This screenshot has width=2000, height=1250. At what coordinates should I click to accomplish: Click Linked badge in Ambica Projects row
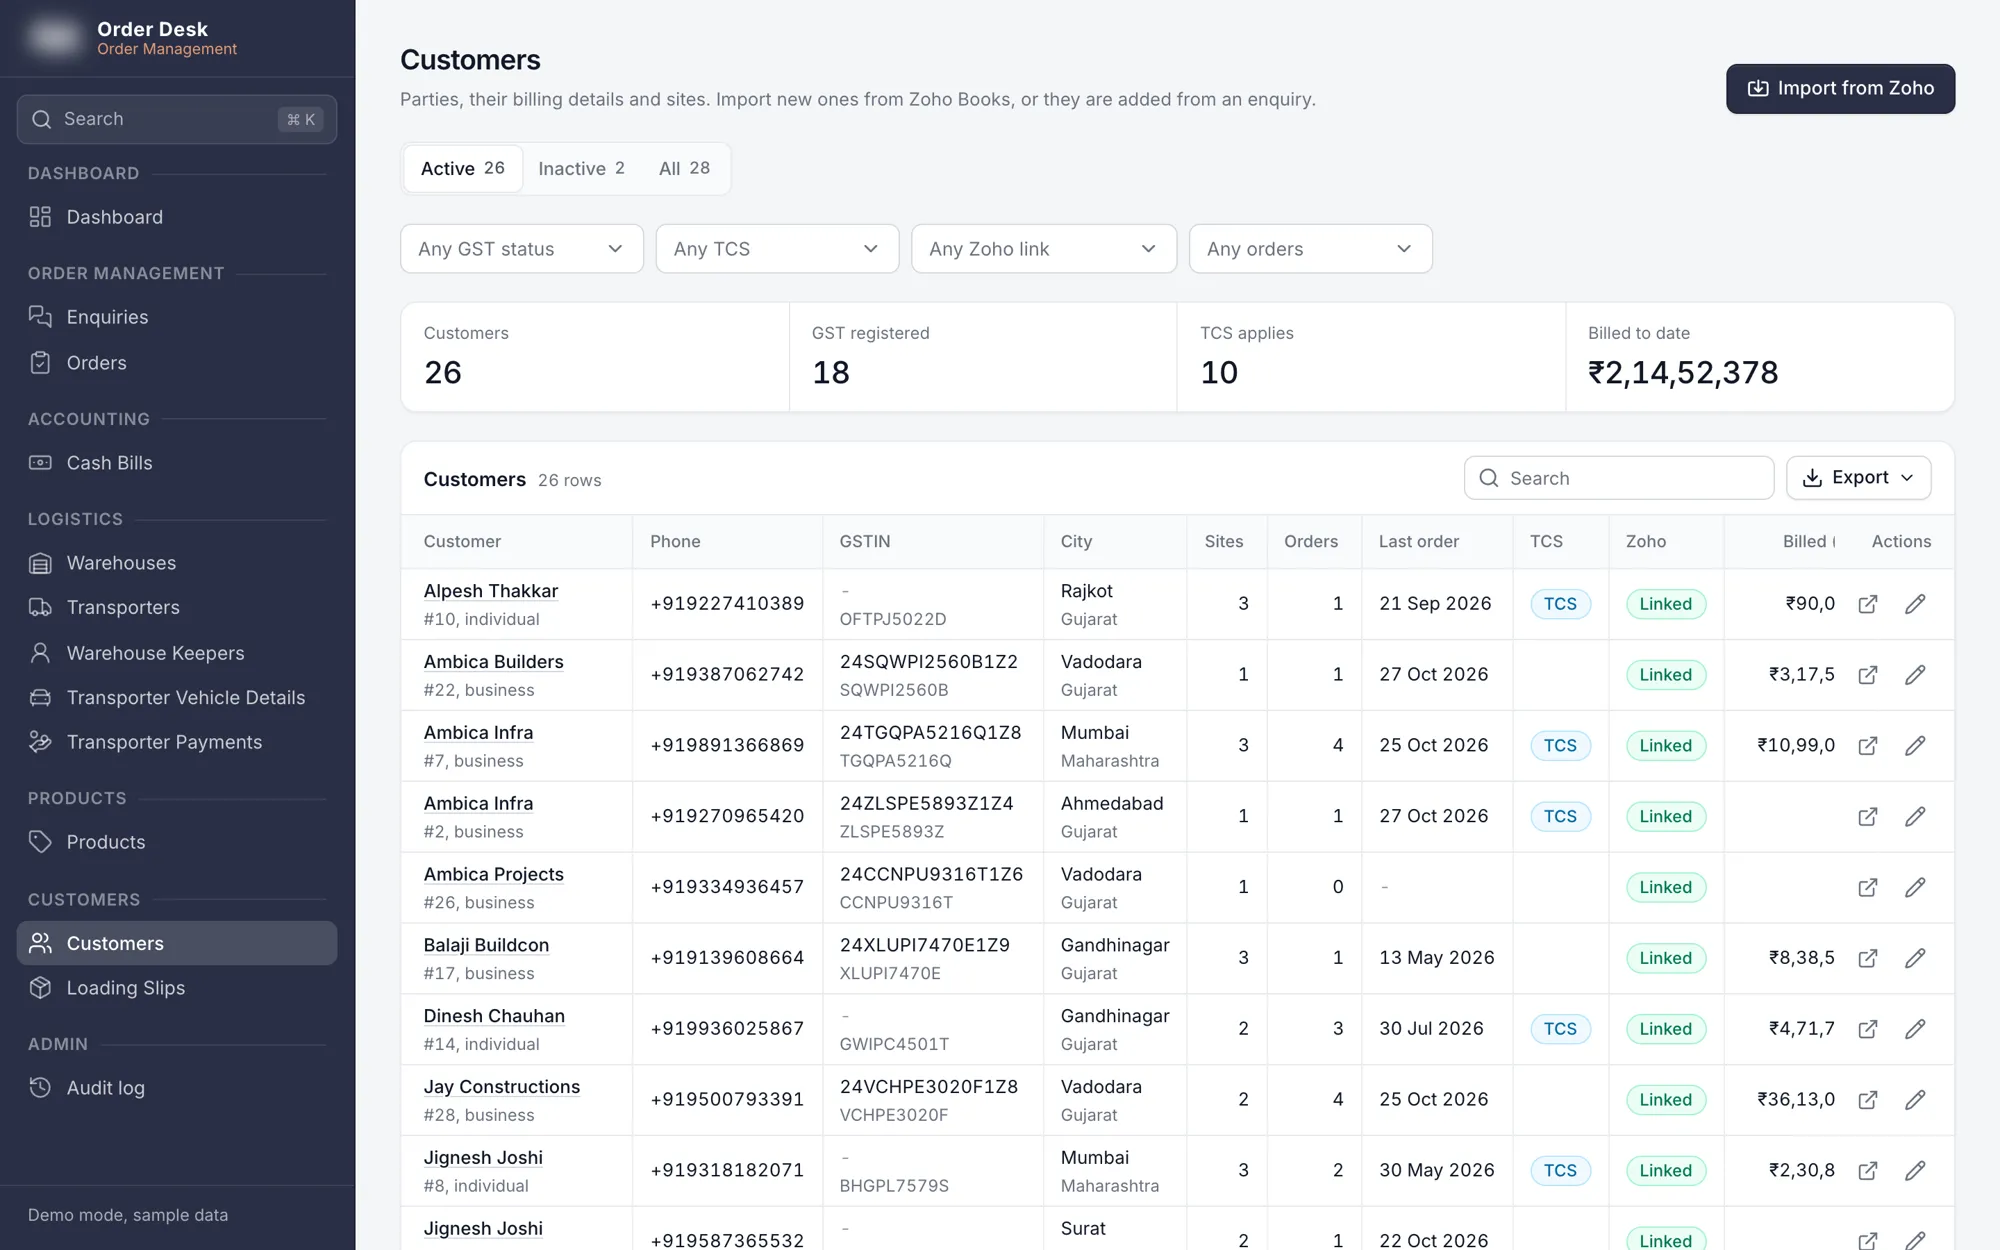pyautogui.click(x=1665, y=887)
